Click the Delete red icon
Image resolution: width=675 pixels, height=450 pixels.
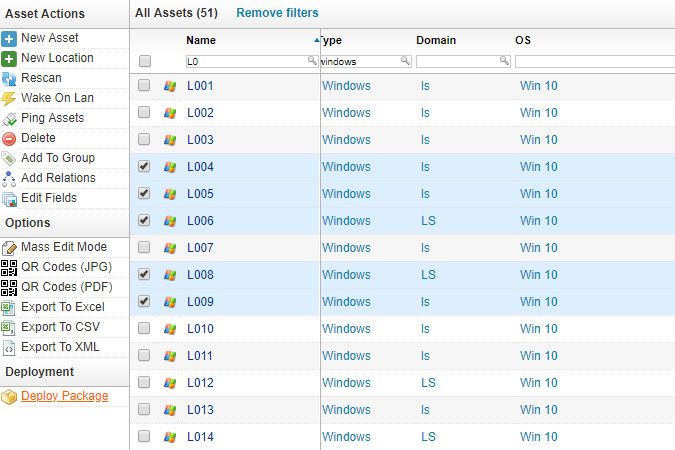(x=9, y=138)
